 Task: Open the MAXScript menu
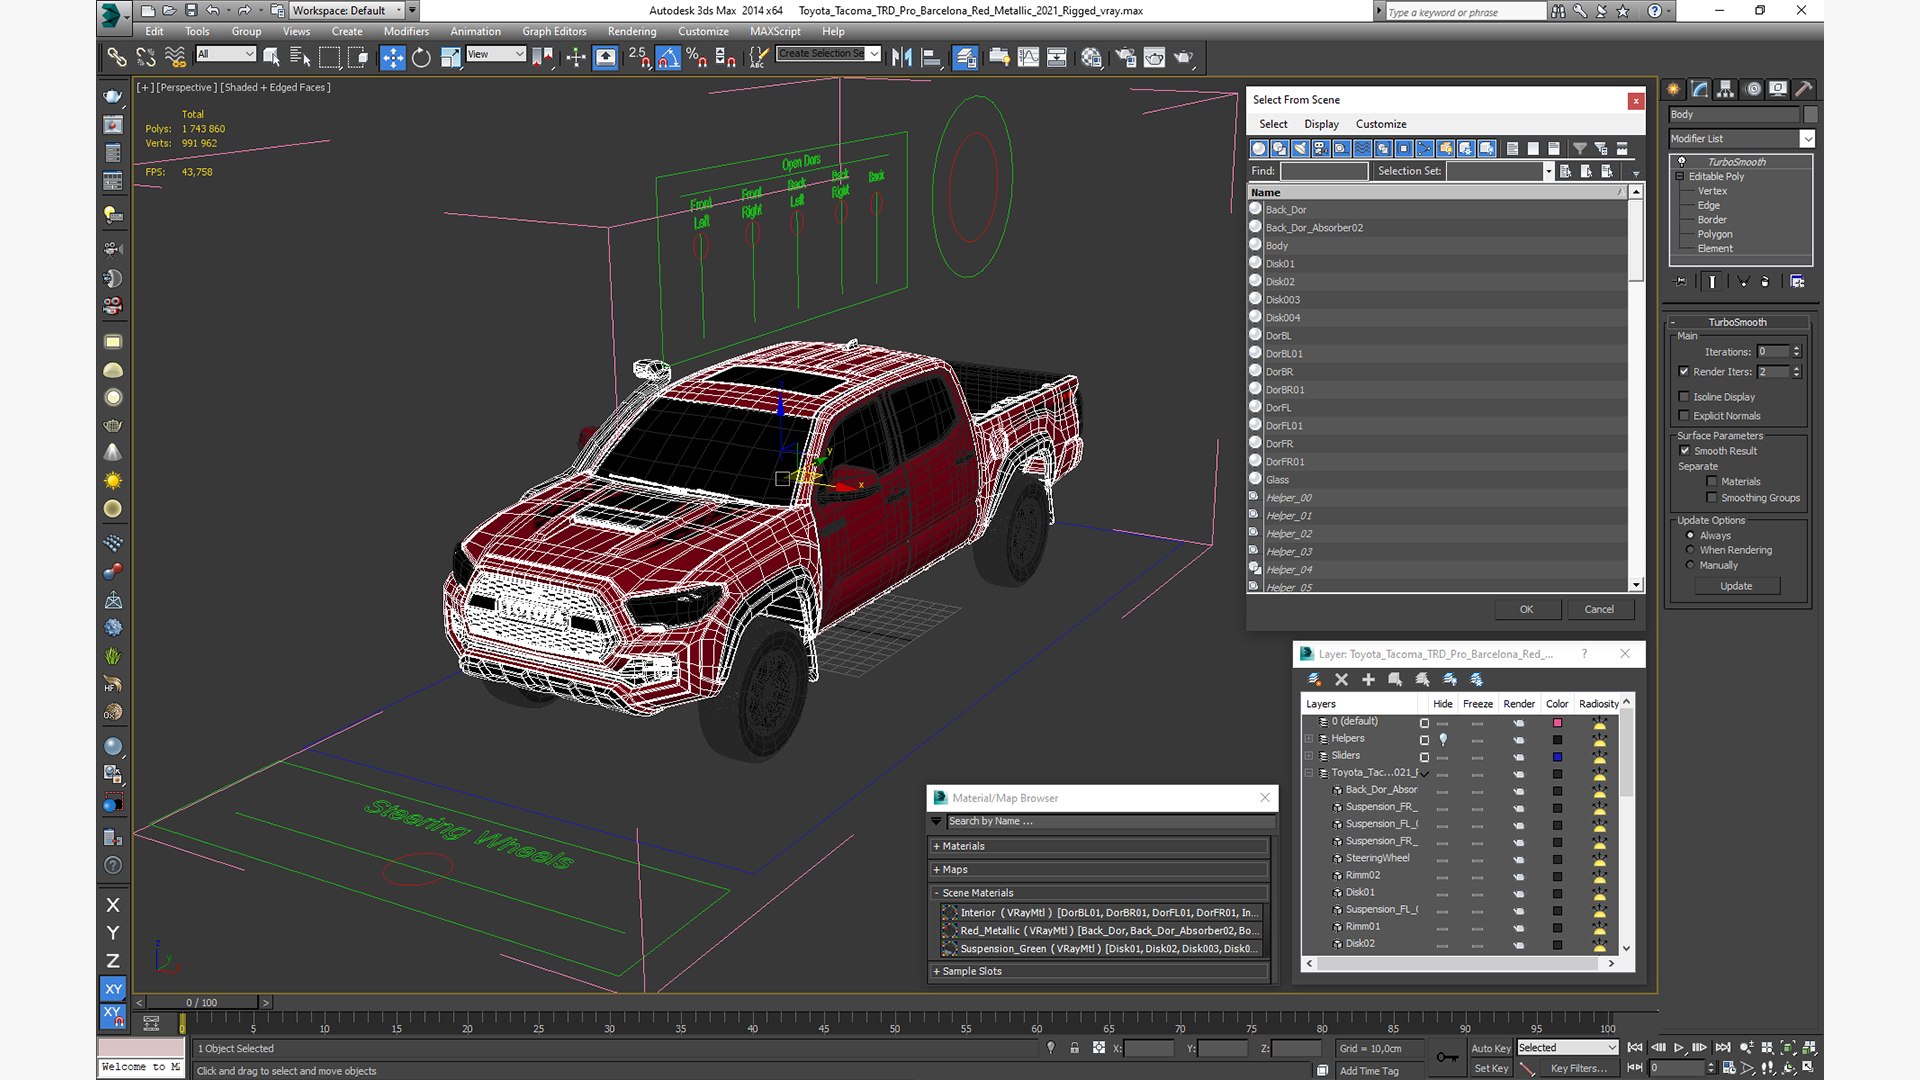coord(775,31)
